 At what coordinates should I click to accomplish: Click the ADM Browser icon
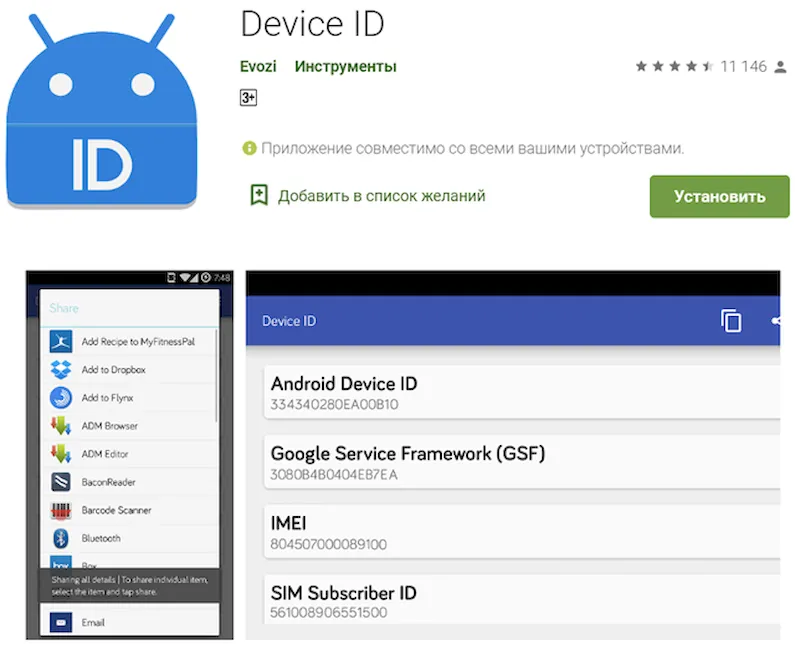coord(61,425)
